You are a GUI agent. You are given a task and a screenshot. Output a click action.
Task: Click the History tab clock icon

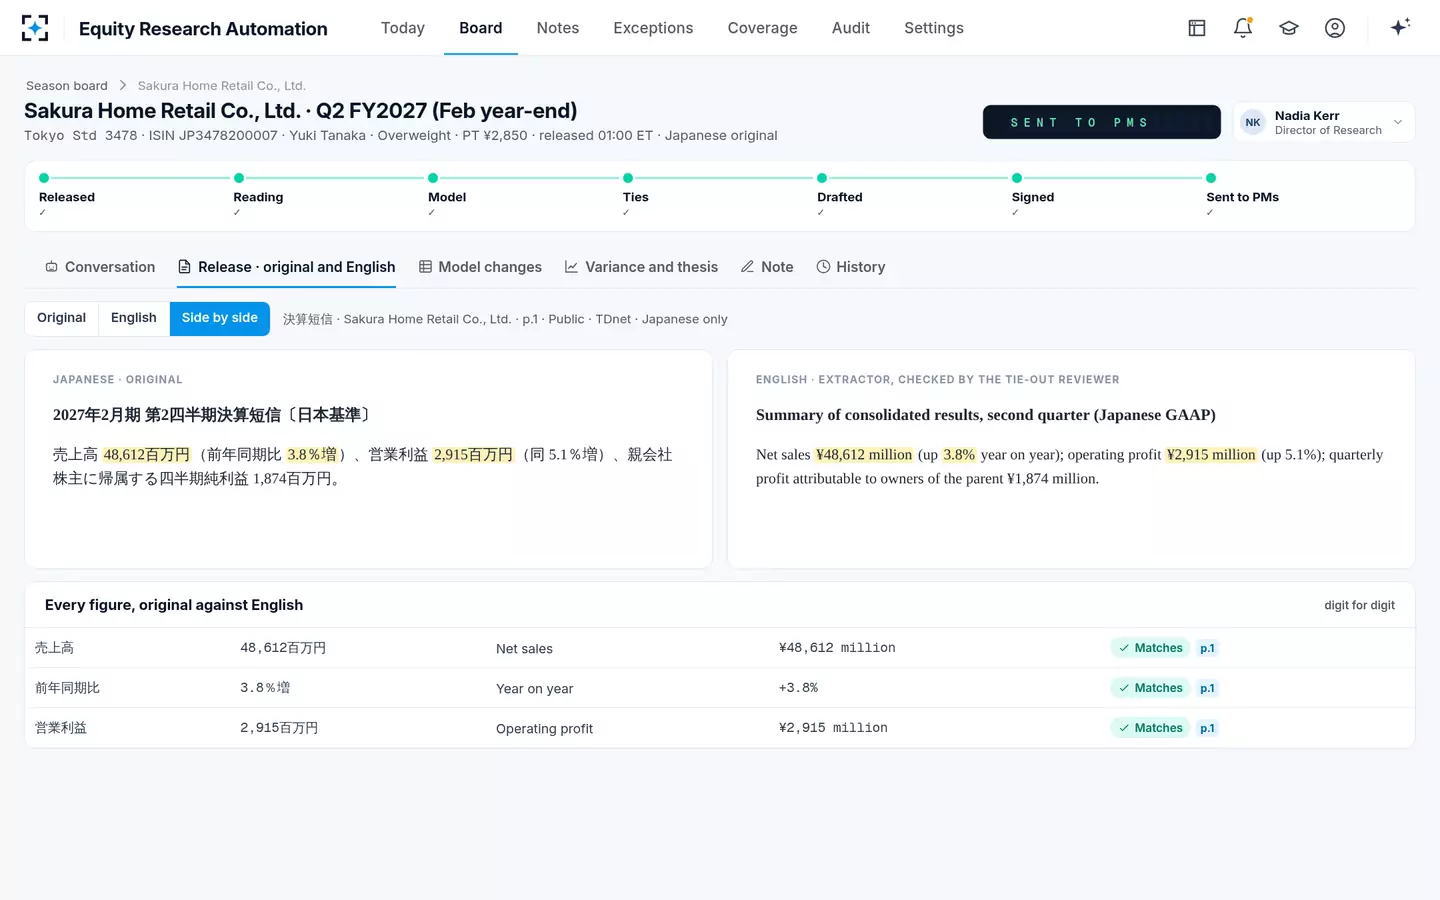823,267
